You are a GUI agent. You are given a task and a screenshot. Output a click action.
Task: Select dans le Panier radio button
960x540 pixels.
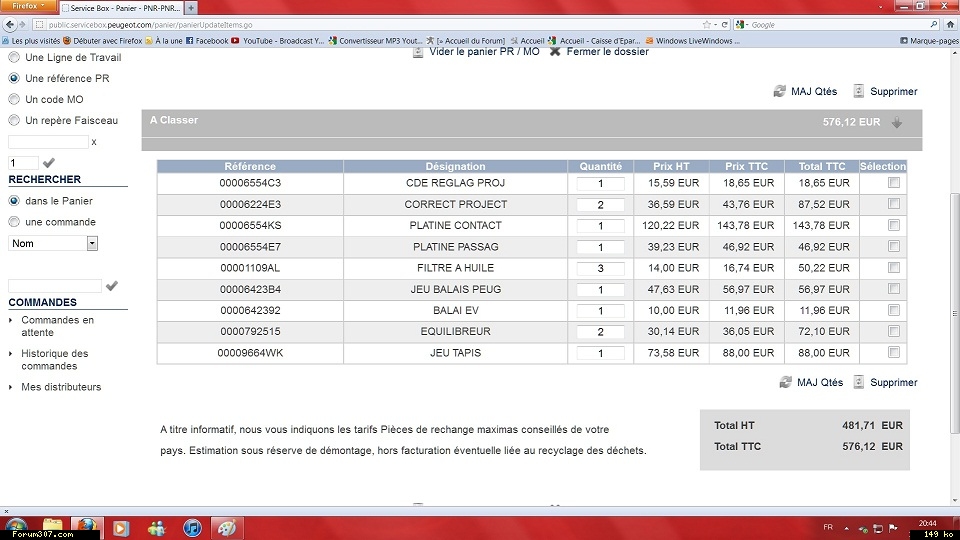[x=14, y=201]
